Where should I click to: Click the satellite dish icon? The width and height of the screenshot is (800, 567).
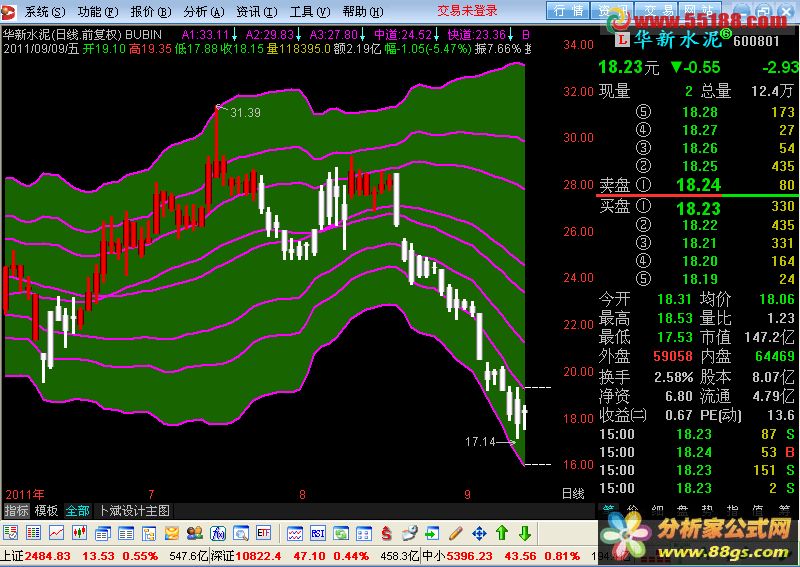(x=410, y=533)
